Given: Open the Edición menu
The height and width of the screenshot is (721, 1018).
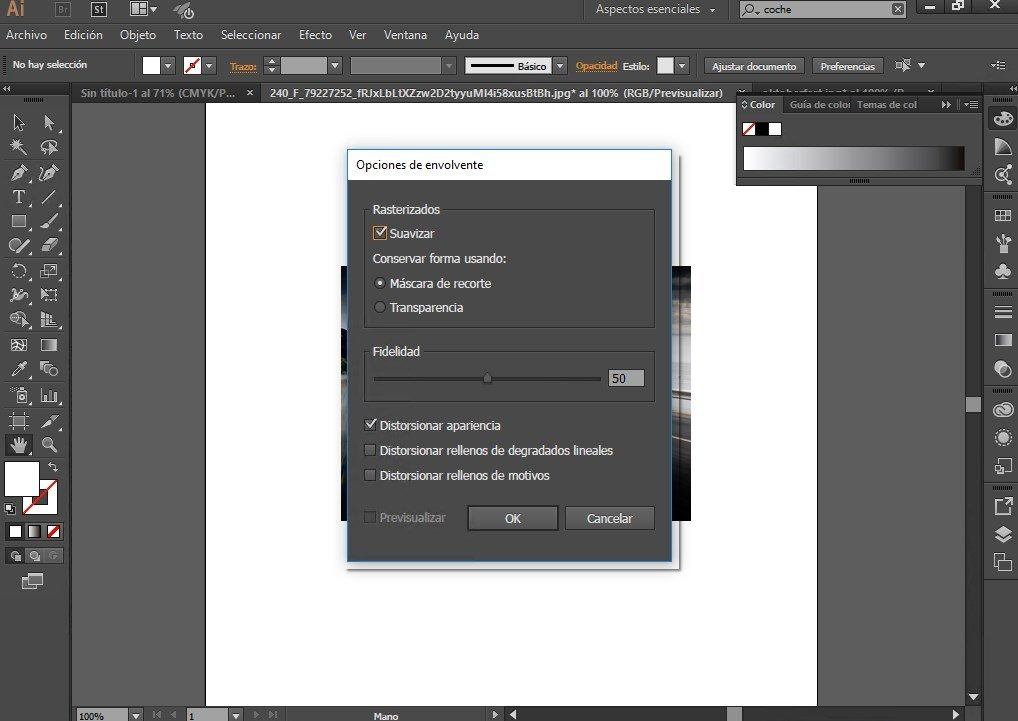Looking at the screenshot, I should [x=83, y=35].
